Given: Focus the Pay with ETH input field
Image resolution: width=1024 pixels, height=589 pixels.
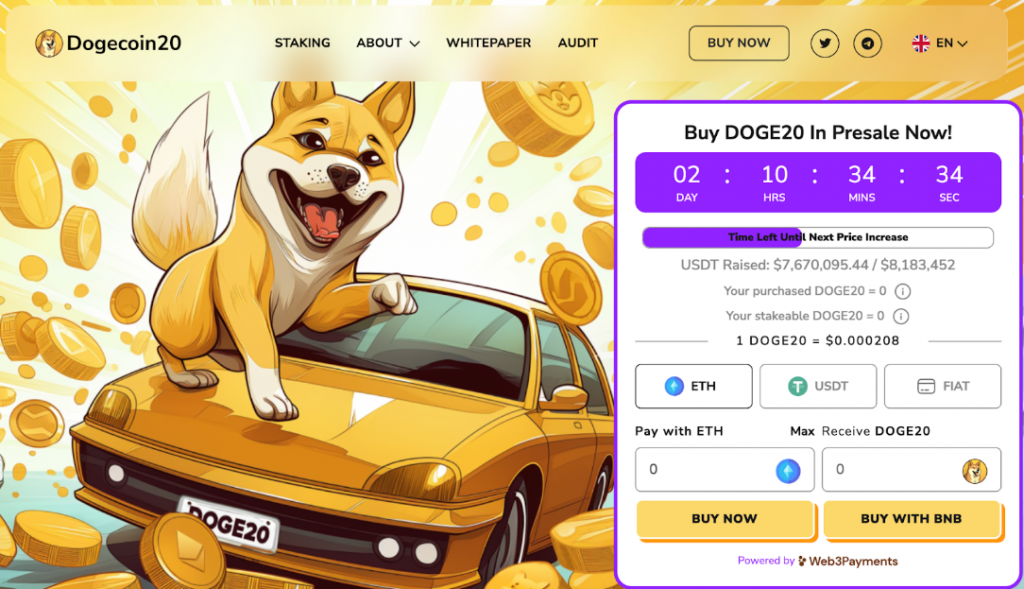Looking at the screenshot, I should coord(724,469).
